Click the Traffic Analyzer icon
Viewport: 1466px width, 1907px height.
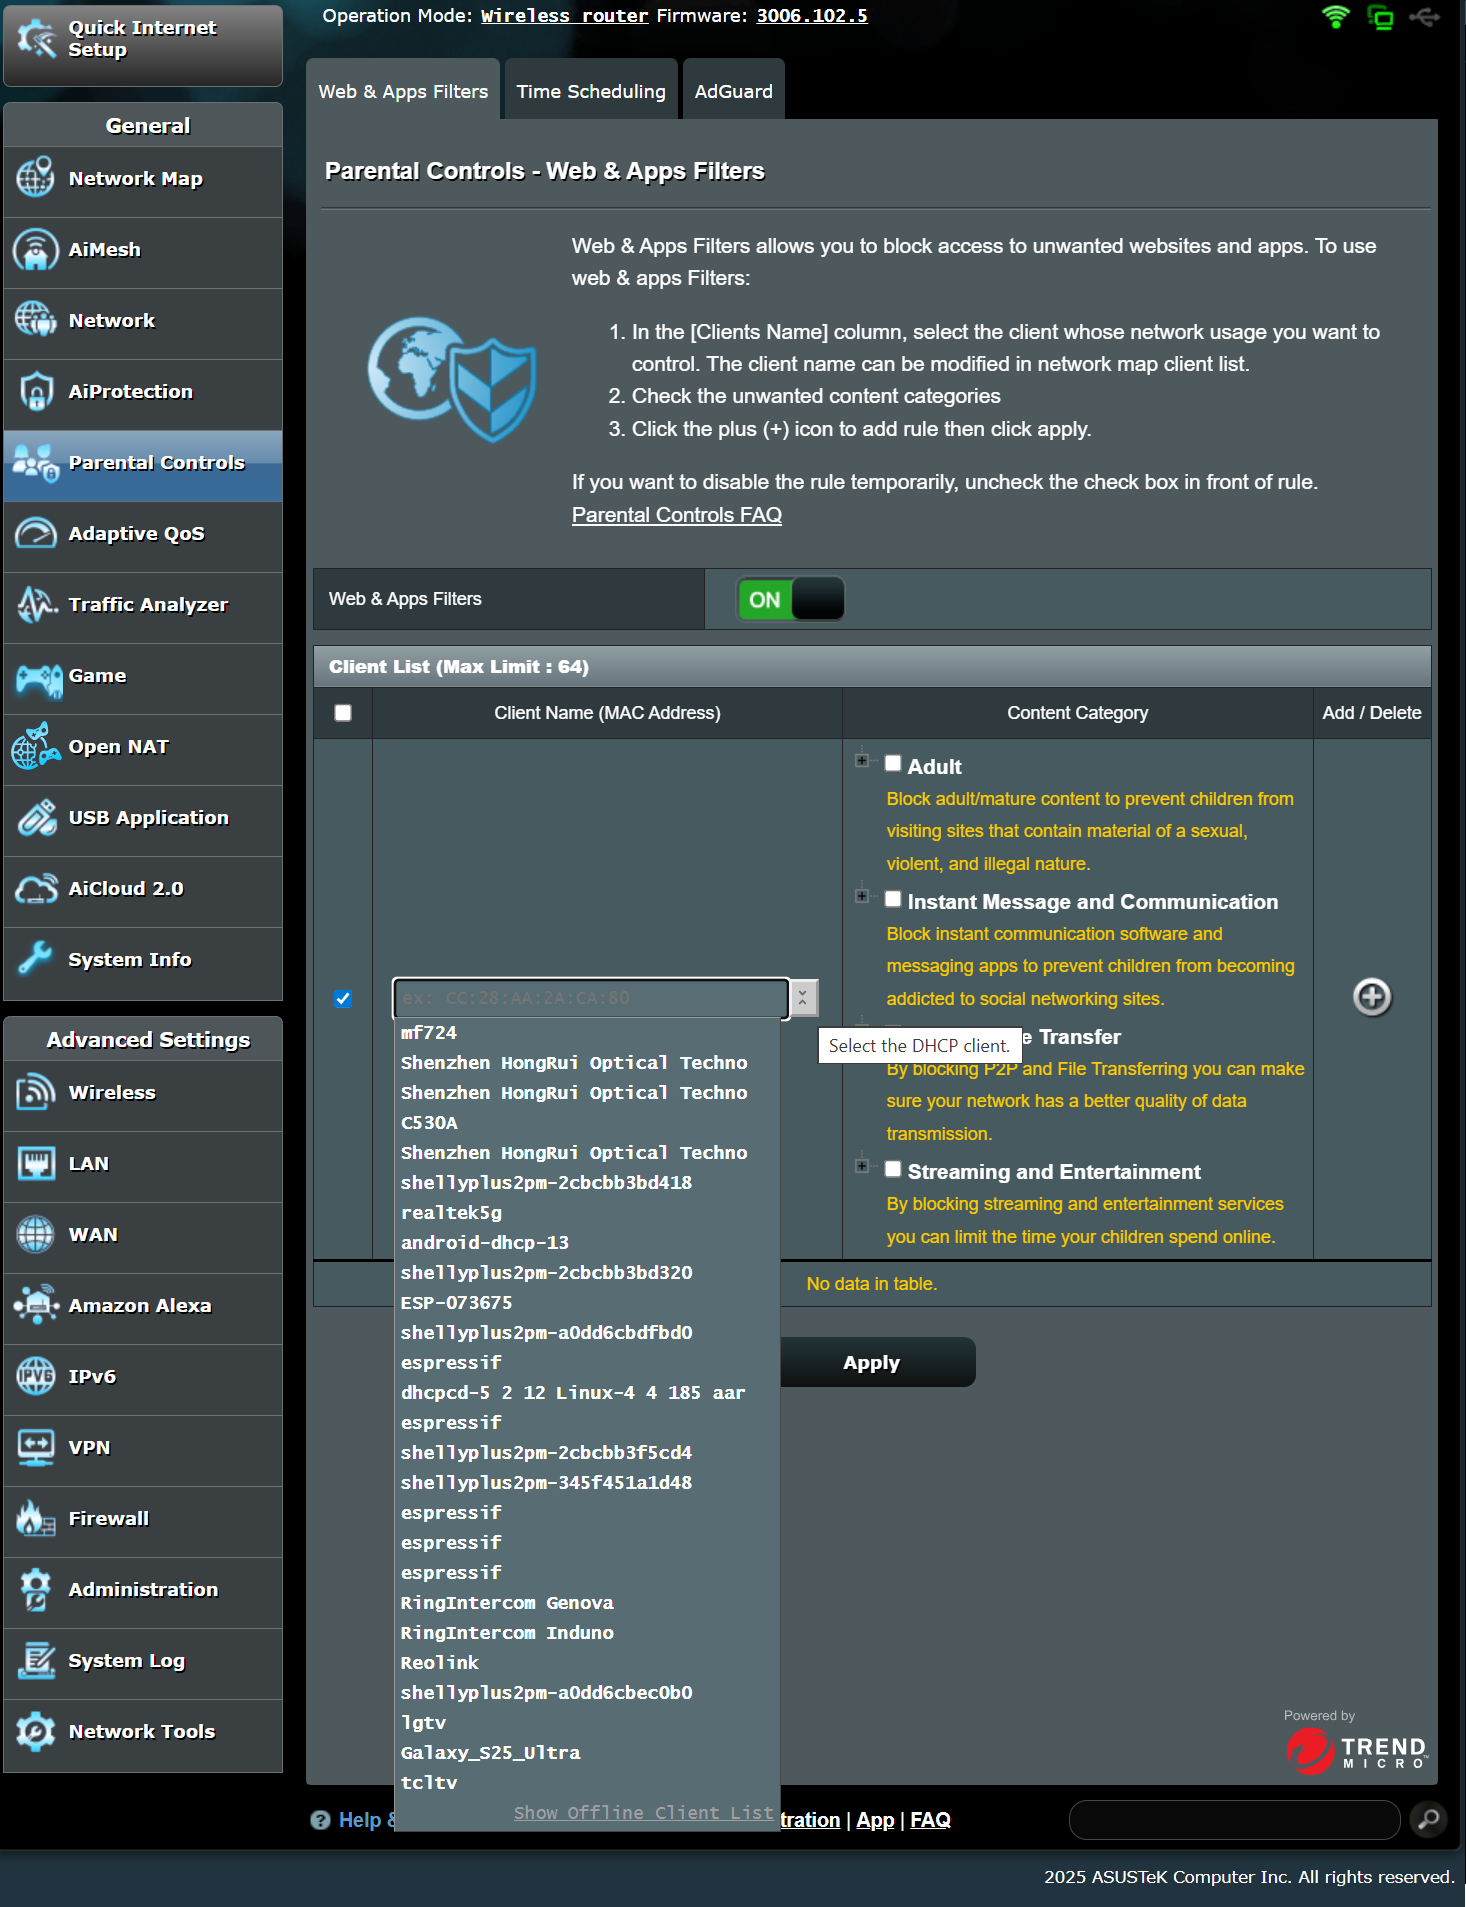(x=35, y=605)
